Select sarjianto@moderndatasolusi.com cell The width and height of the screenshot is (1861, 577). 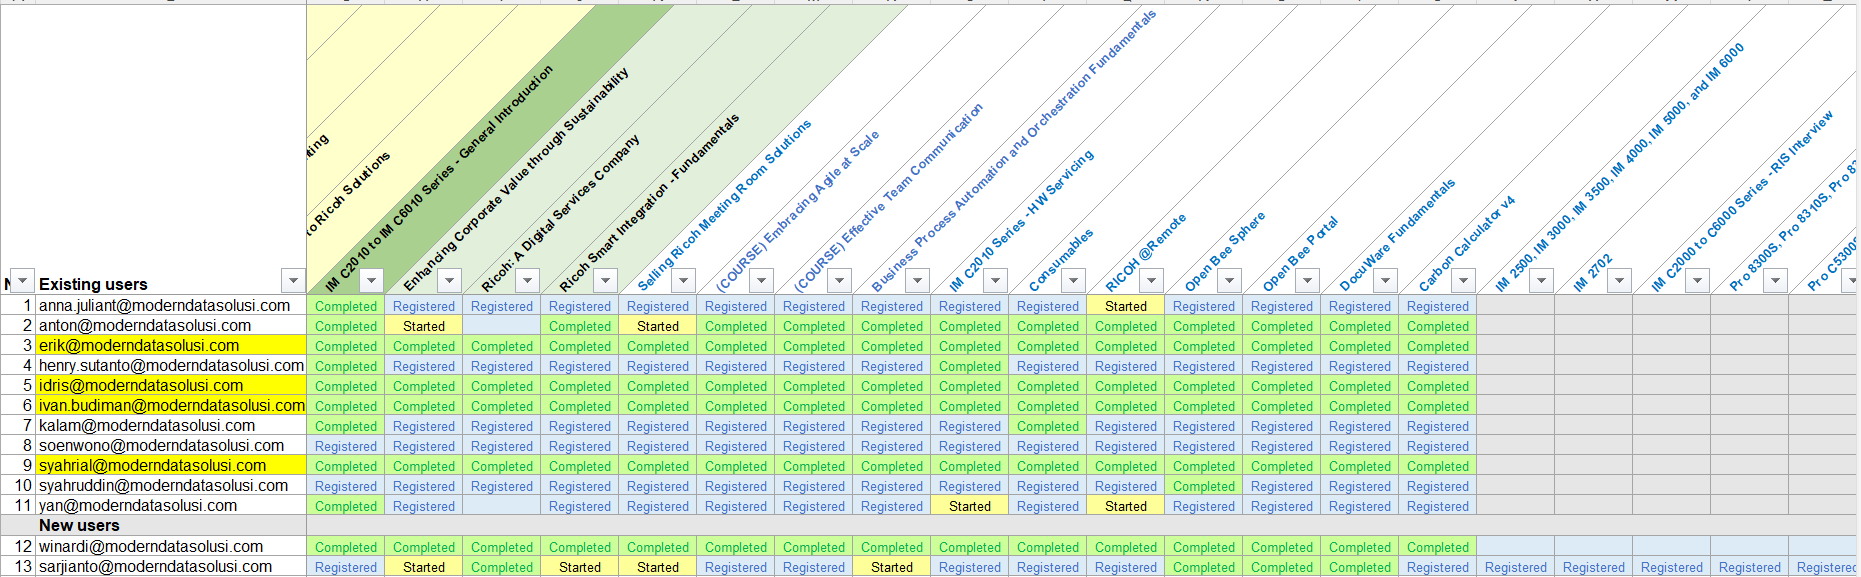click(171, 567)
